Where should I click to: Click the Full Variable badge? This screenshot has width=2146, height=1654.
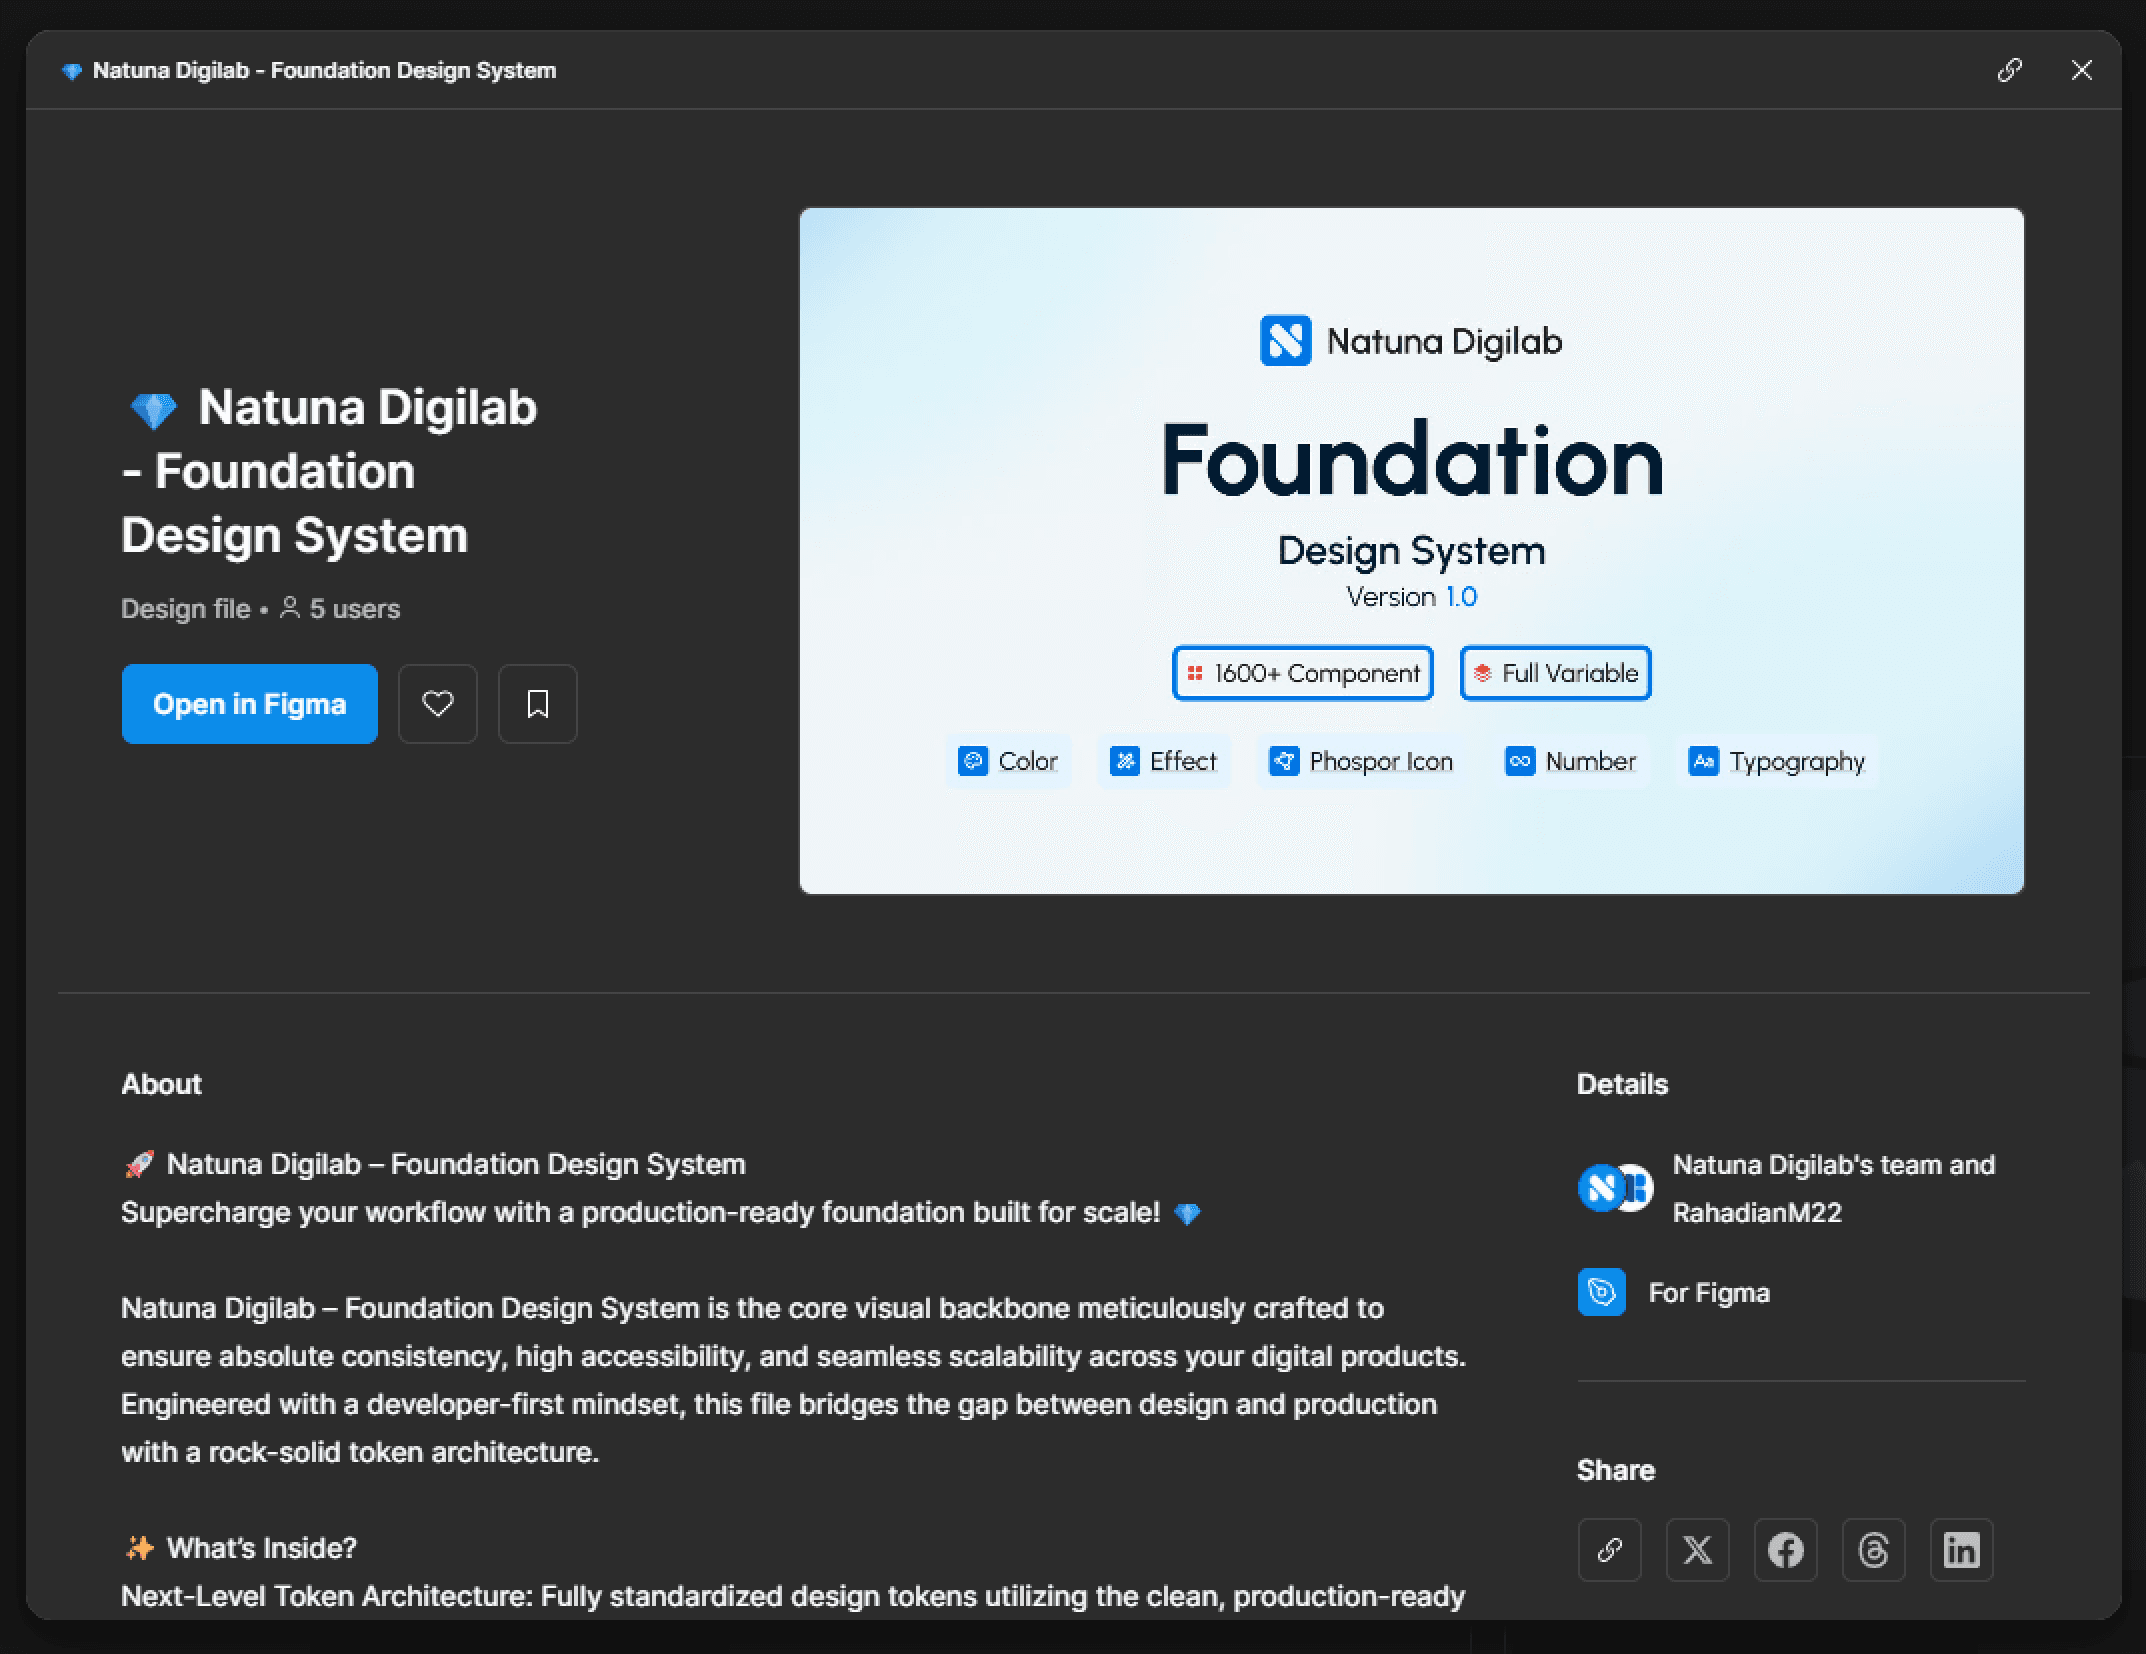pyautogui.click(x=1556, y=673)
